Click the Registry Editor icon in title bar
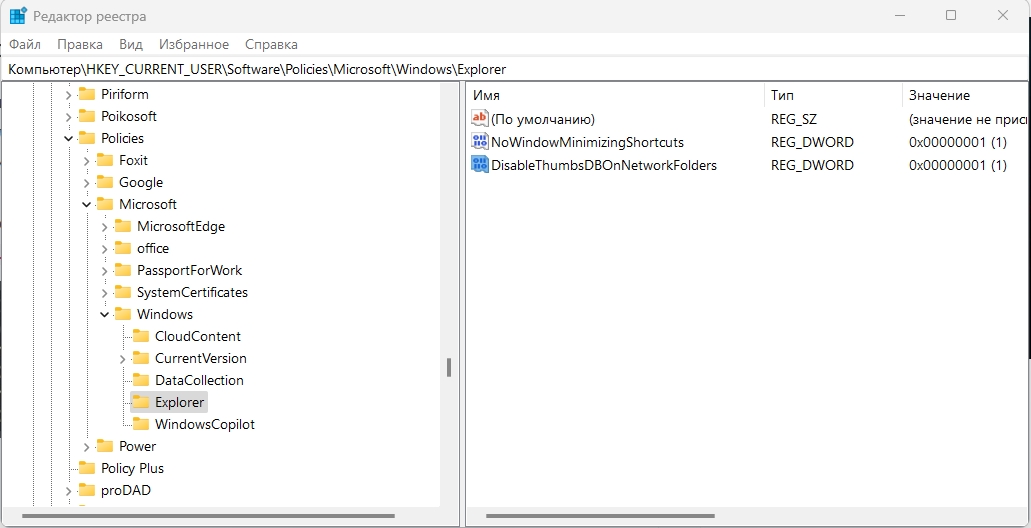Screen dimensions: 1031x528 (x=18, y=16)
